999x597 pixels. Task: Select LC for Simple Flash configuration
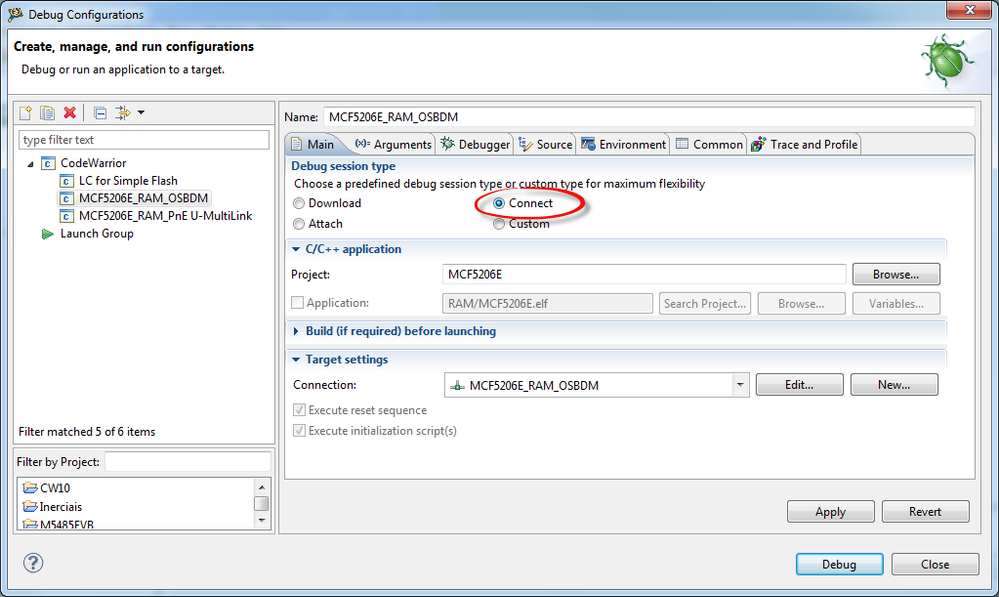click(127, 181)
